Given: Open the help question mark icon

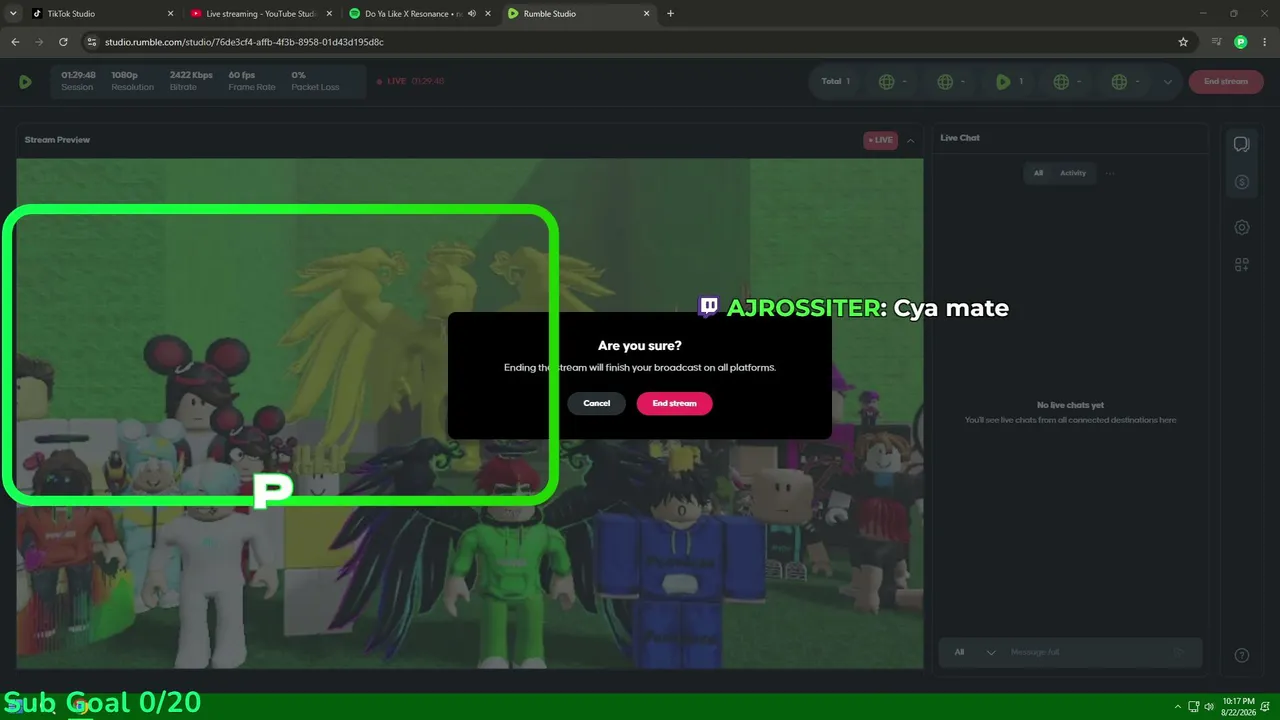Looking at the screenshot, I should pos(1242,655).
